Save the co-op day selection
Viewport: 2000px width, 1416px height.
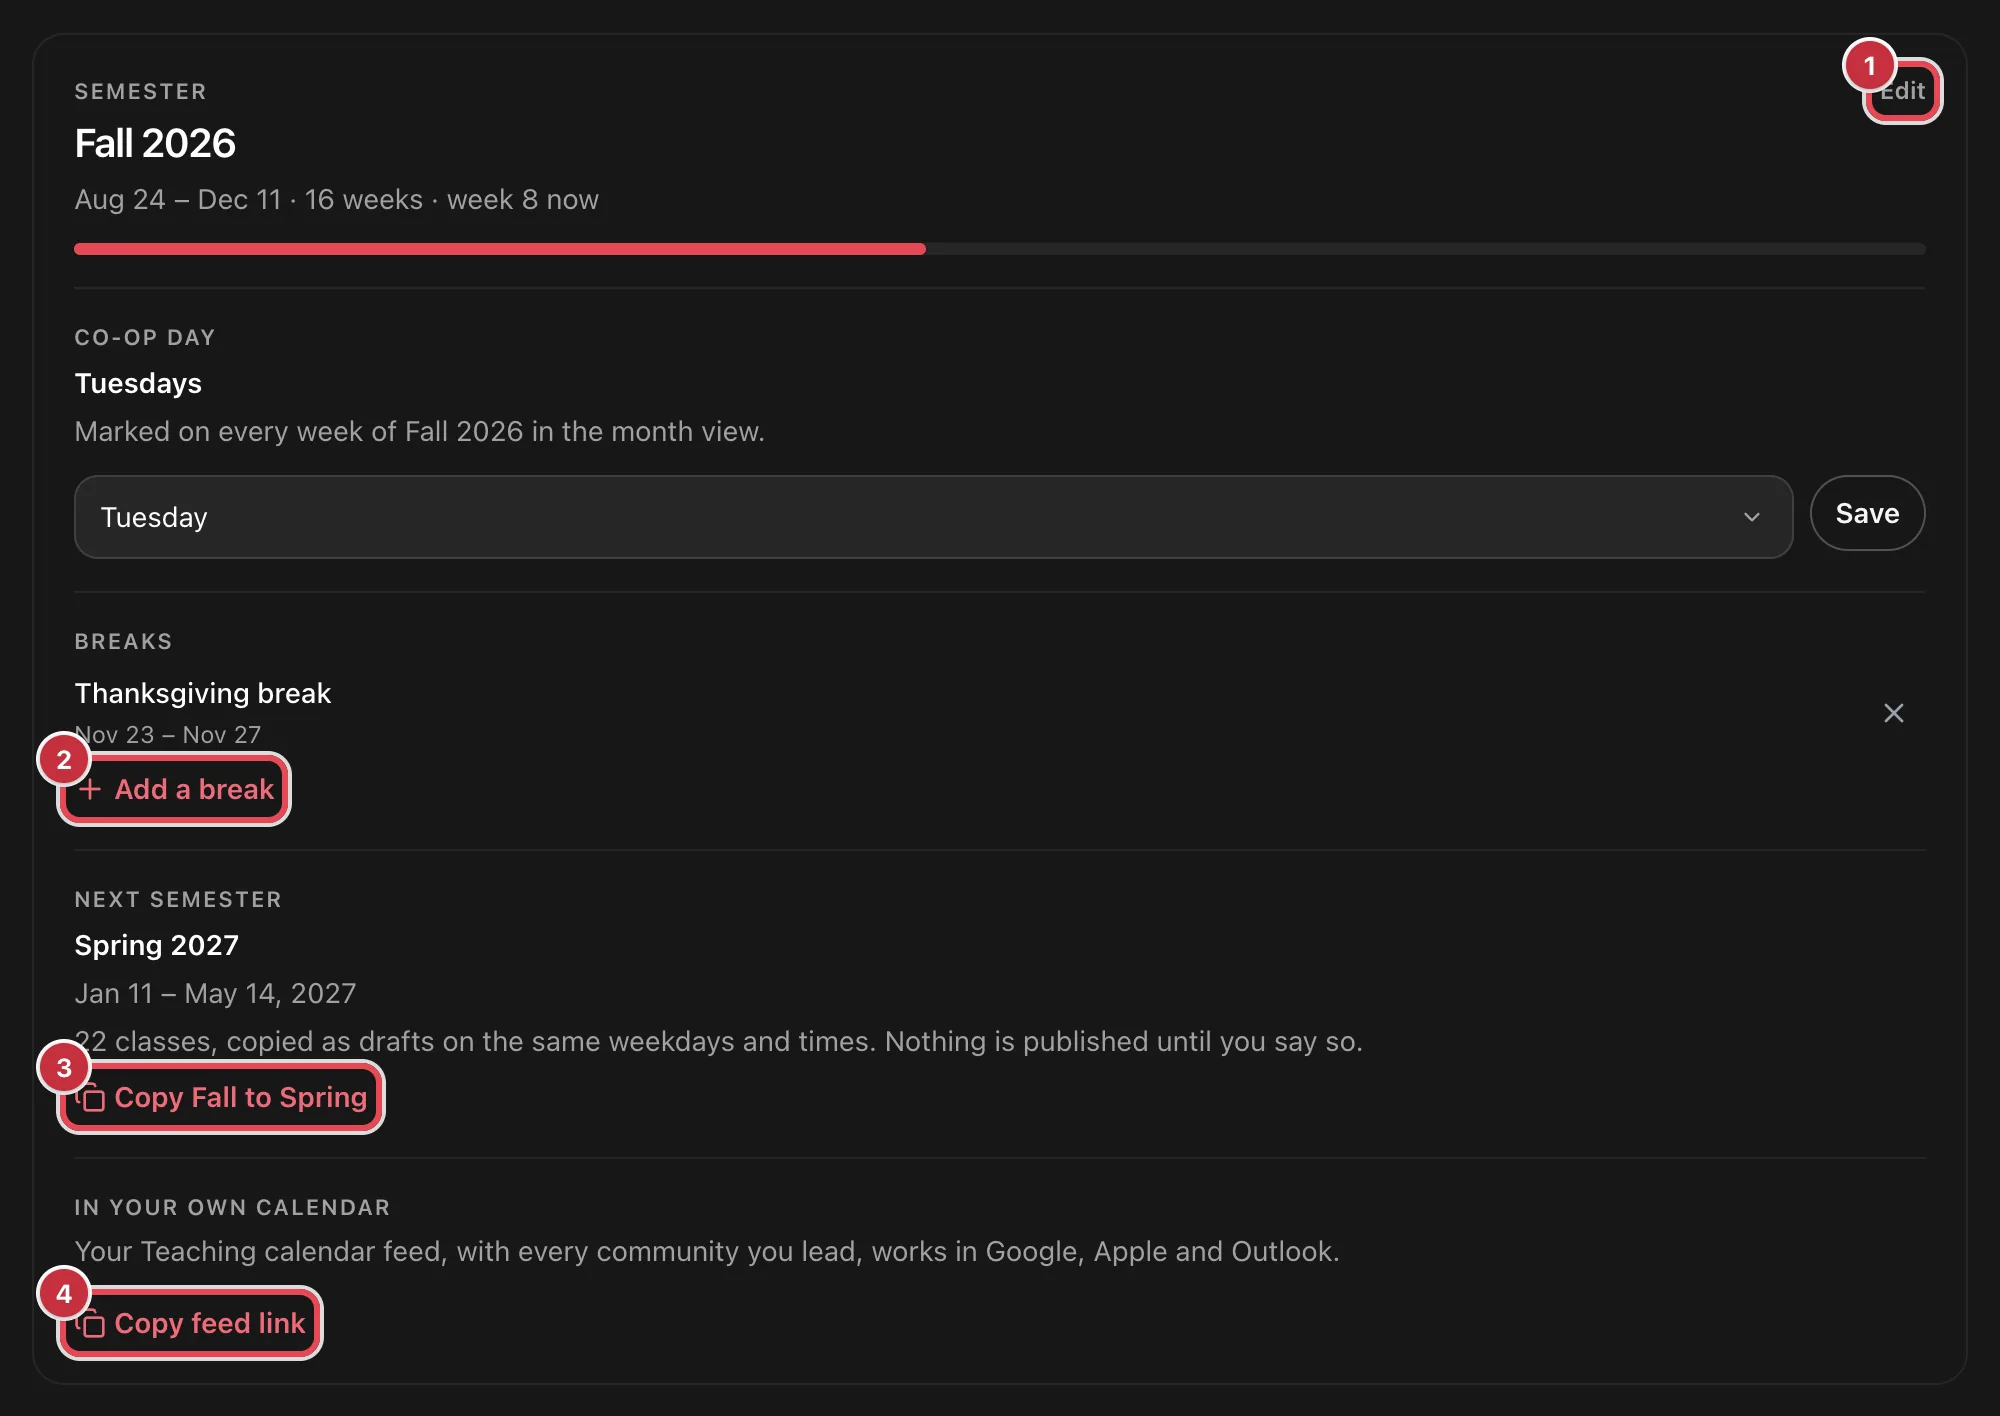point(1867,513)
